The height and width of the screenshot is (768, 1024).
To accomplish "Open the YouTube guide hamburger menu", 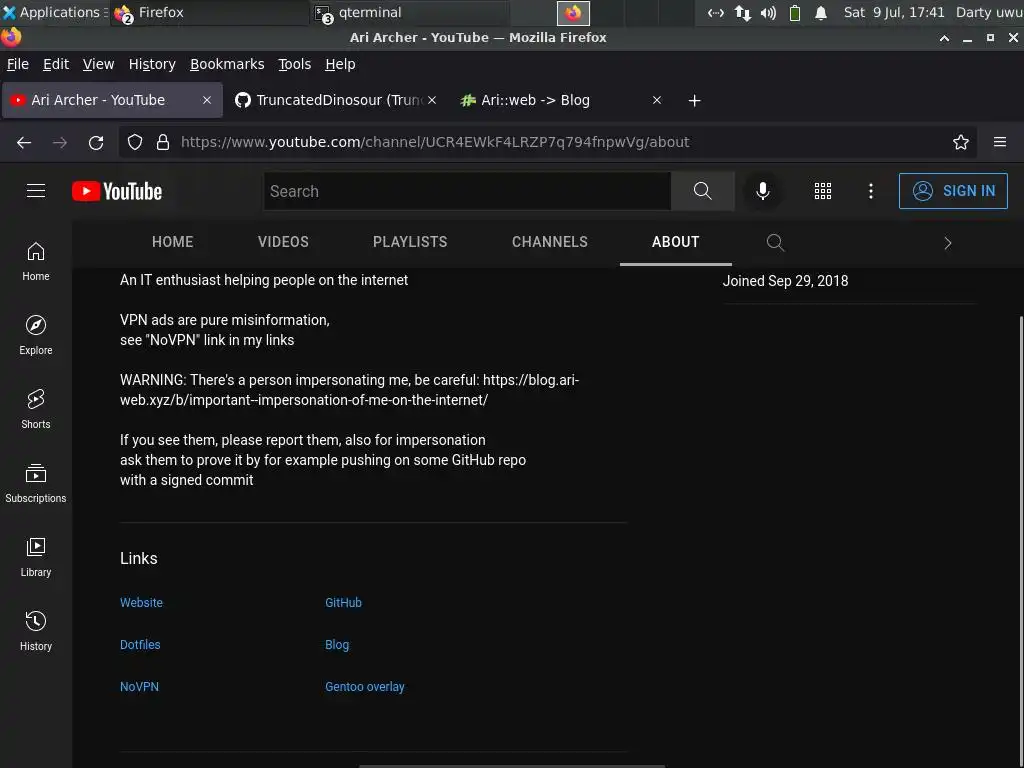I will coord(36,191).
